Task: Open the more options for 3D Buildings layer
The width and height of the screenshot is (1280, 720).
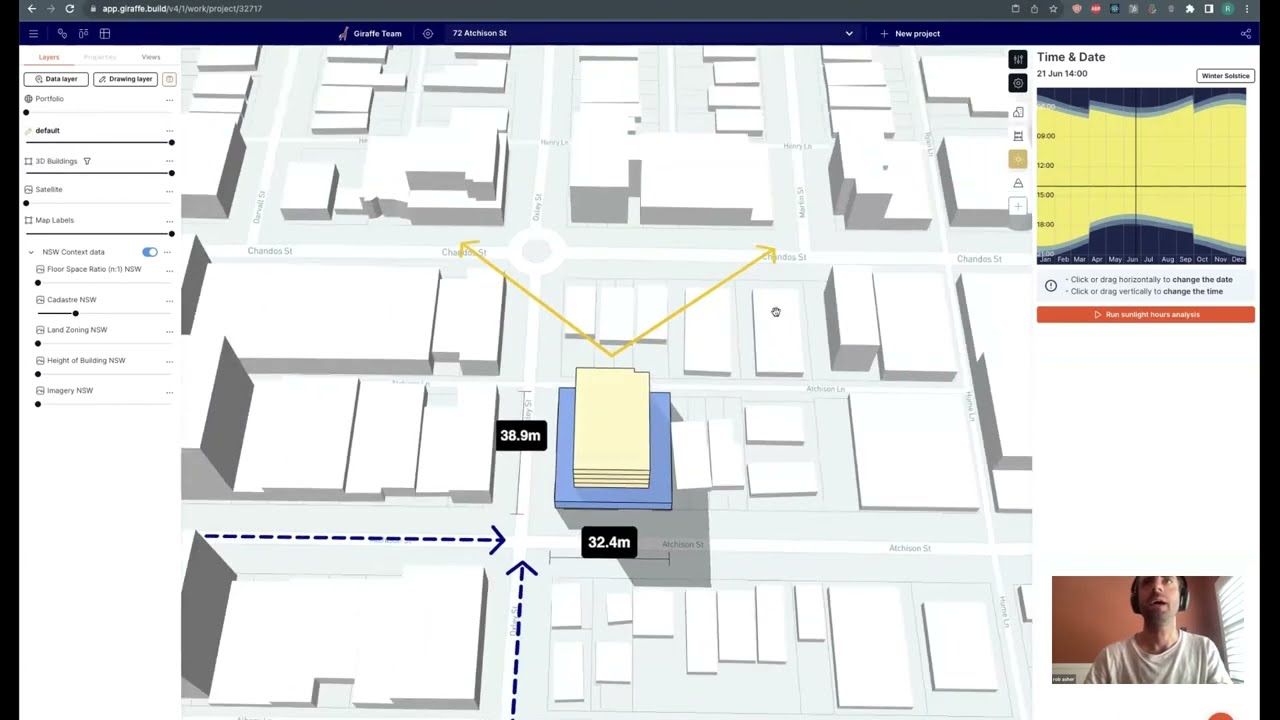Action: coord(169,161)
